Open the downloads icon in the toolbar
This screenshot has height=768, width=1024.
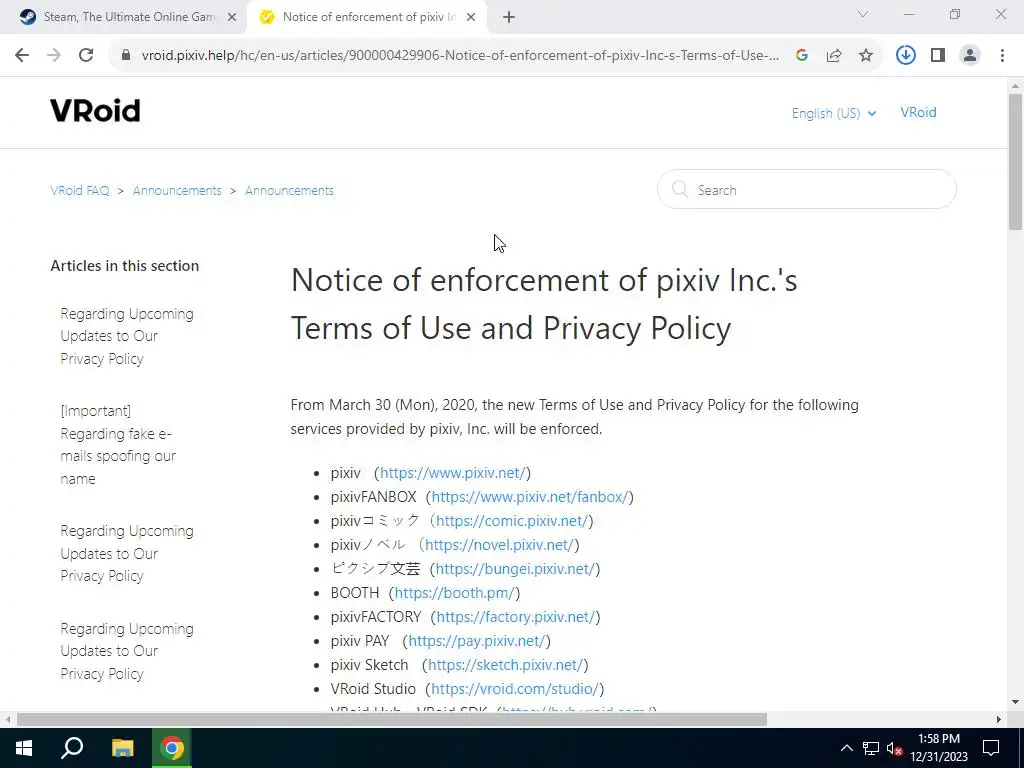click(905, 56)
